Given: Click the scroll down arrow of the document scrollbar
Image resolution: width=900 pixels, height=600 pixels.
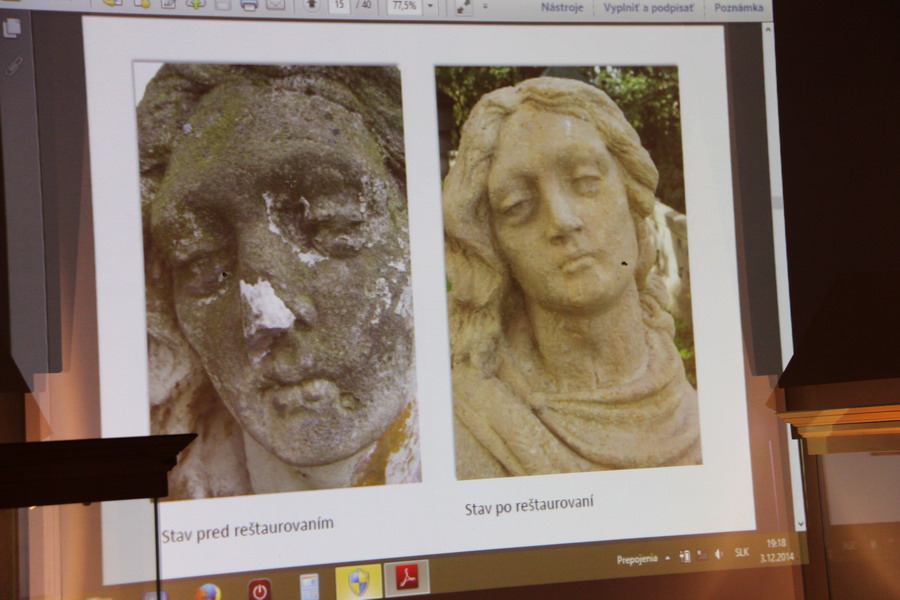Looking at the screenshot, I should click(x=801, y=524).
